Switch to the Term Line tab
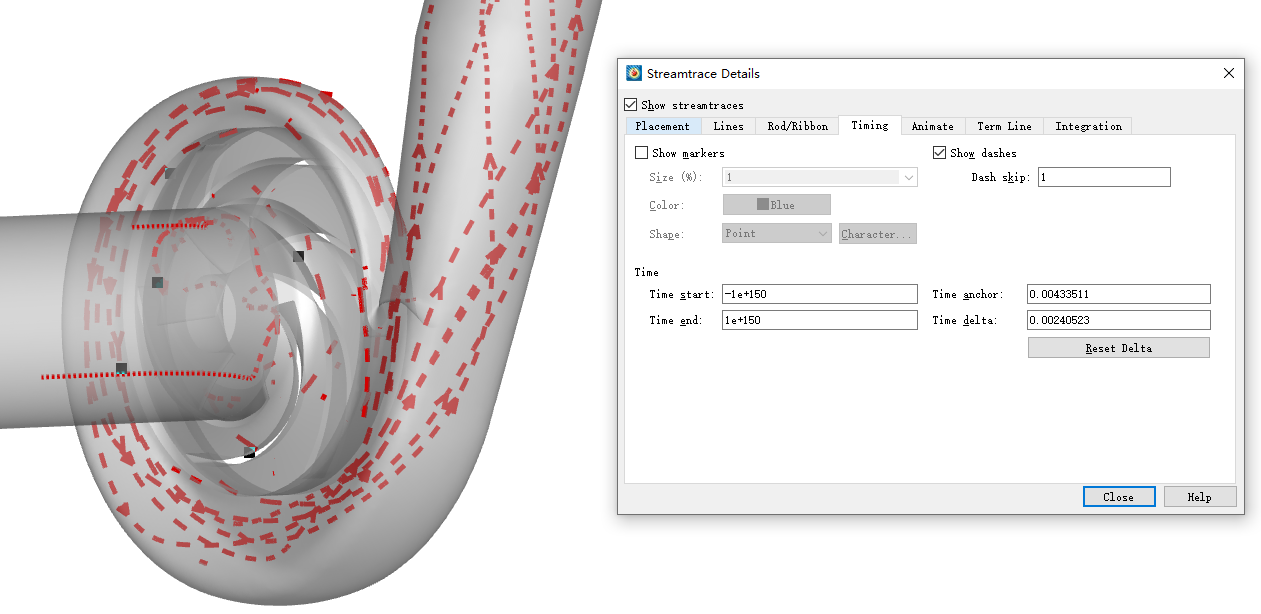The image size is (1261, 614). [x=1004, y=126]
